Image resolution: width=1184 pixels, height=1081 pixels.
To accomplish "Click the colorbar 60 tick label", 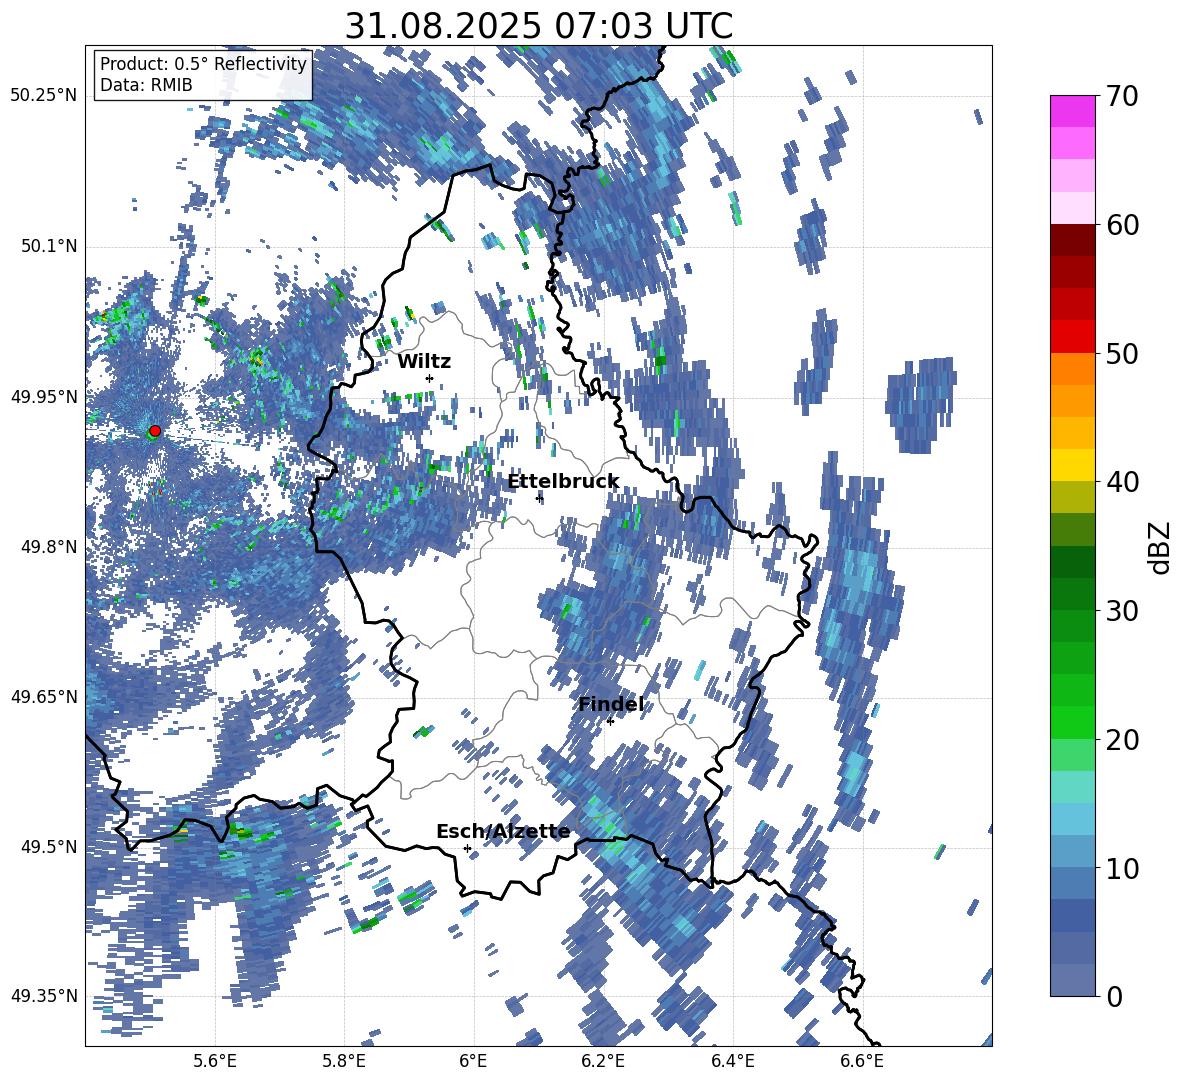I will [x=1122, y=225].
